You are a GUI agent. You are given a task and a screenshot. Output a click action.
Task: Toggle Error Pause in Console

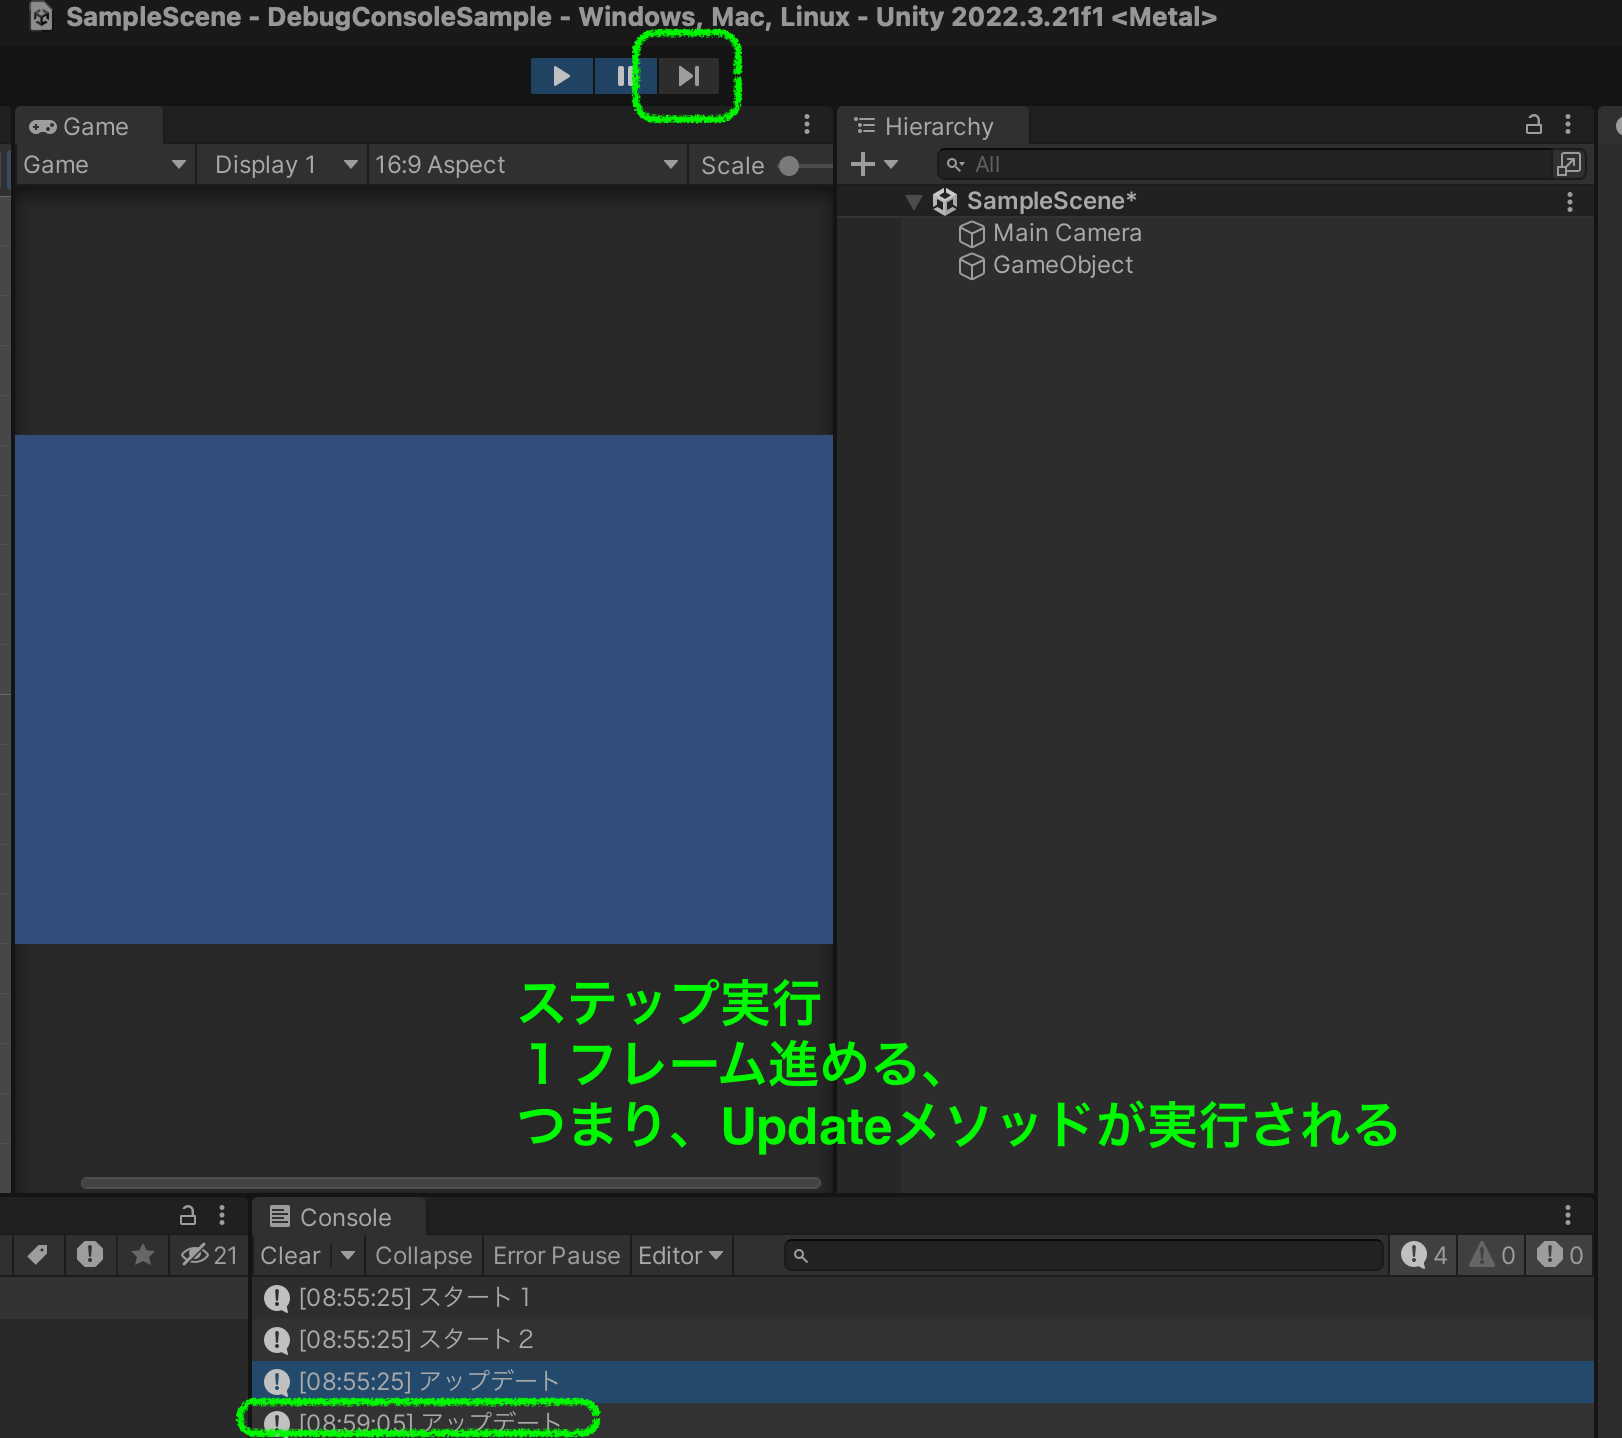click(x=557, y=1255)
